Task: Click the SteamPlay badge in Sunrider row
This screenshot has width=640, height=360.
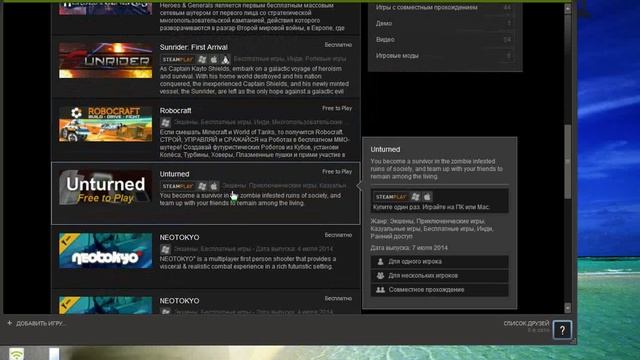Action: coord(178,60)
